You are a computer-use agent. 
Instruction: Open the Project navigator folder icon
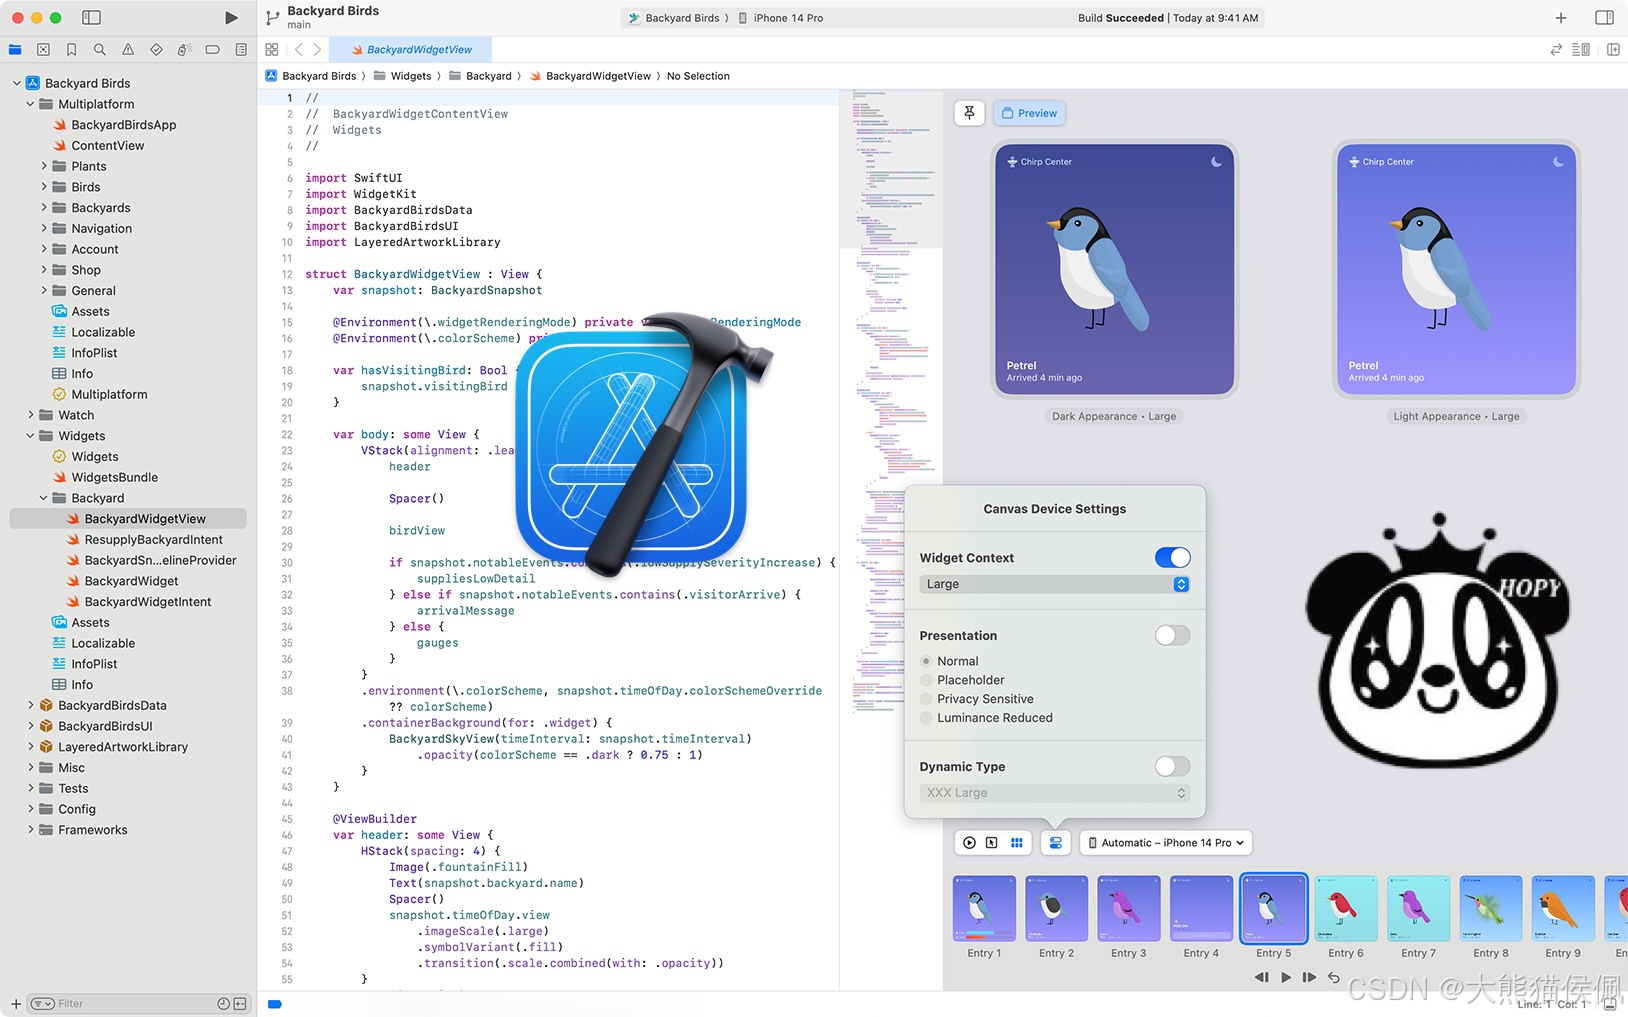pyautogui.click(x=15, y=49)
